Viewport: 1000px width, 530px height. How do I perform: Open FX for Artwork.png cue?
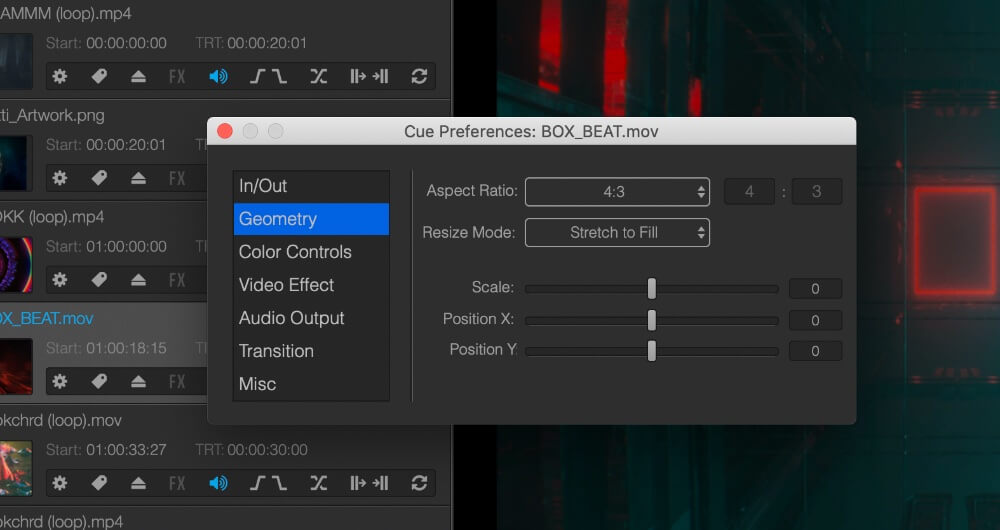[177, 178]
